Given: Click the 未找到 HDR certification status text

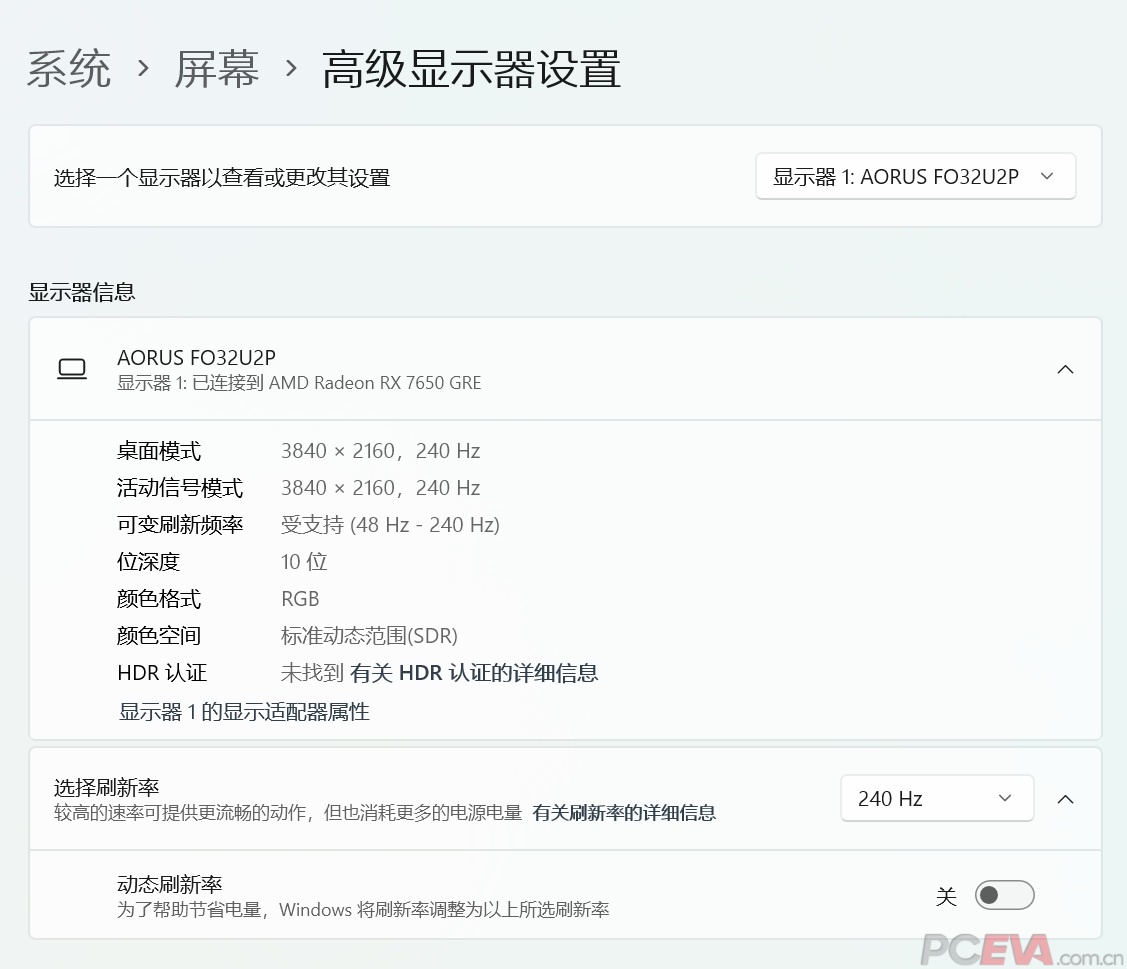Looking at the screenshot, I should pos(312,673).
